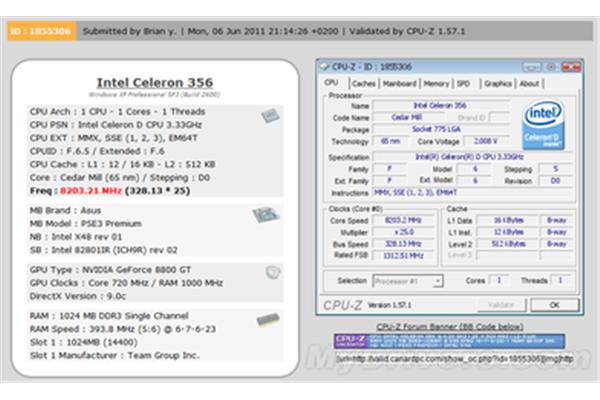The height and width of the screenshot is (400, 600).
Task: Click the Instructions MMX, SSE field
Action: [x=472, y=193]
